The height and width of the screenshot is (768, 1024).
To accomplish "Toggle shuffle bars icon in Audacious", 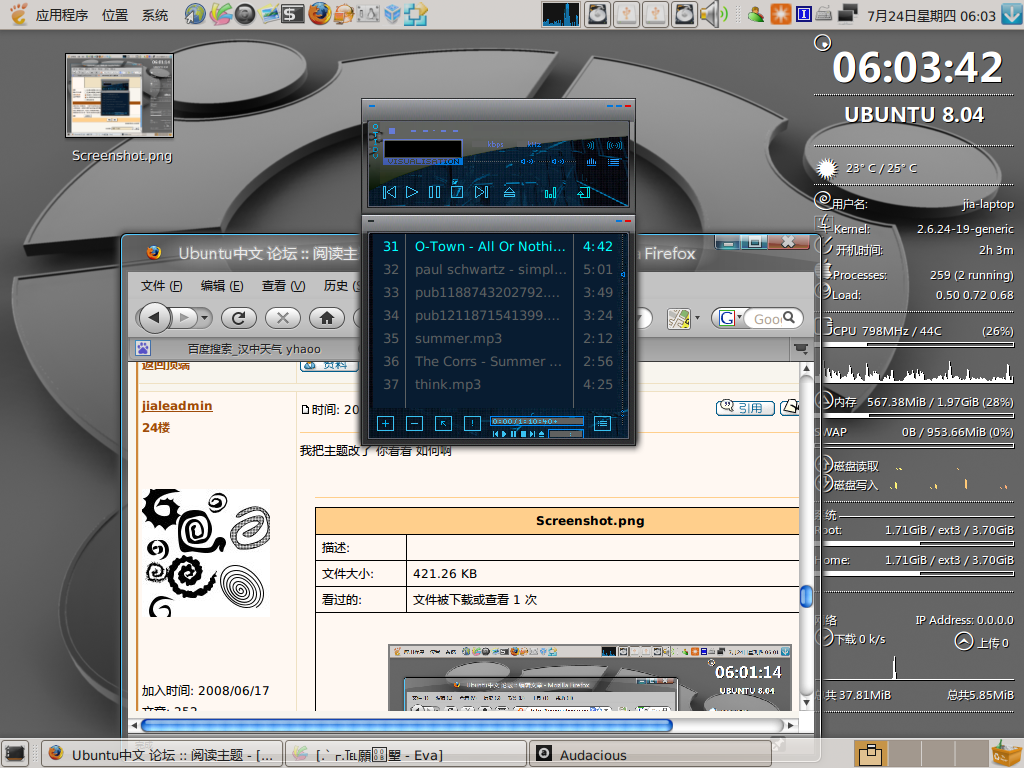I will 551,192.
